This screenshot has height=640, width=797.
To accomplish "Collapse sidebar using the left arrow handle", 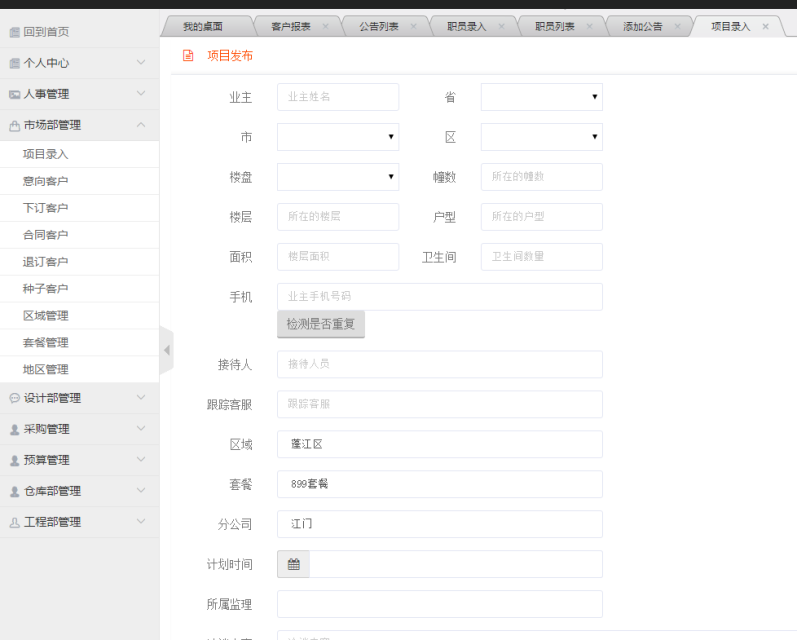I will pos(166,350).
